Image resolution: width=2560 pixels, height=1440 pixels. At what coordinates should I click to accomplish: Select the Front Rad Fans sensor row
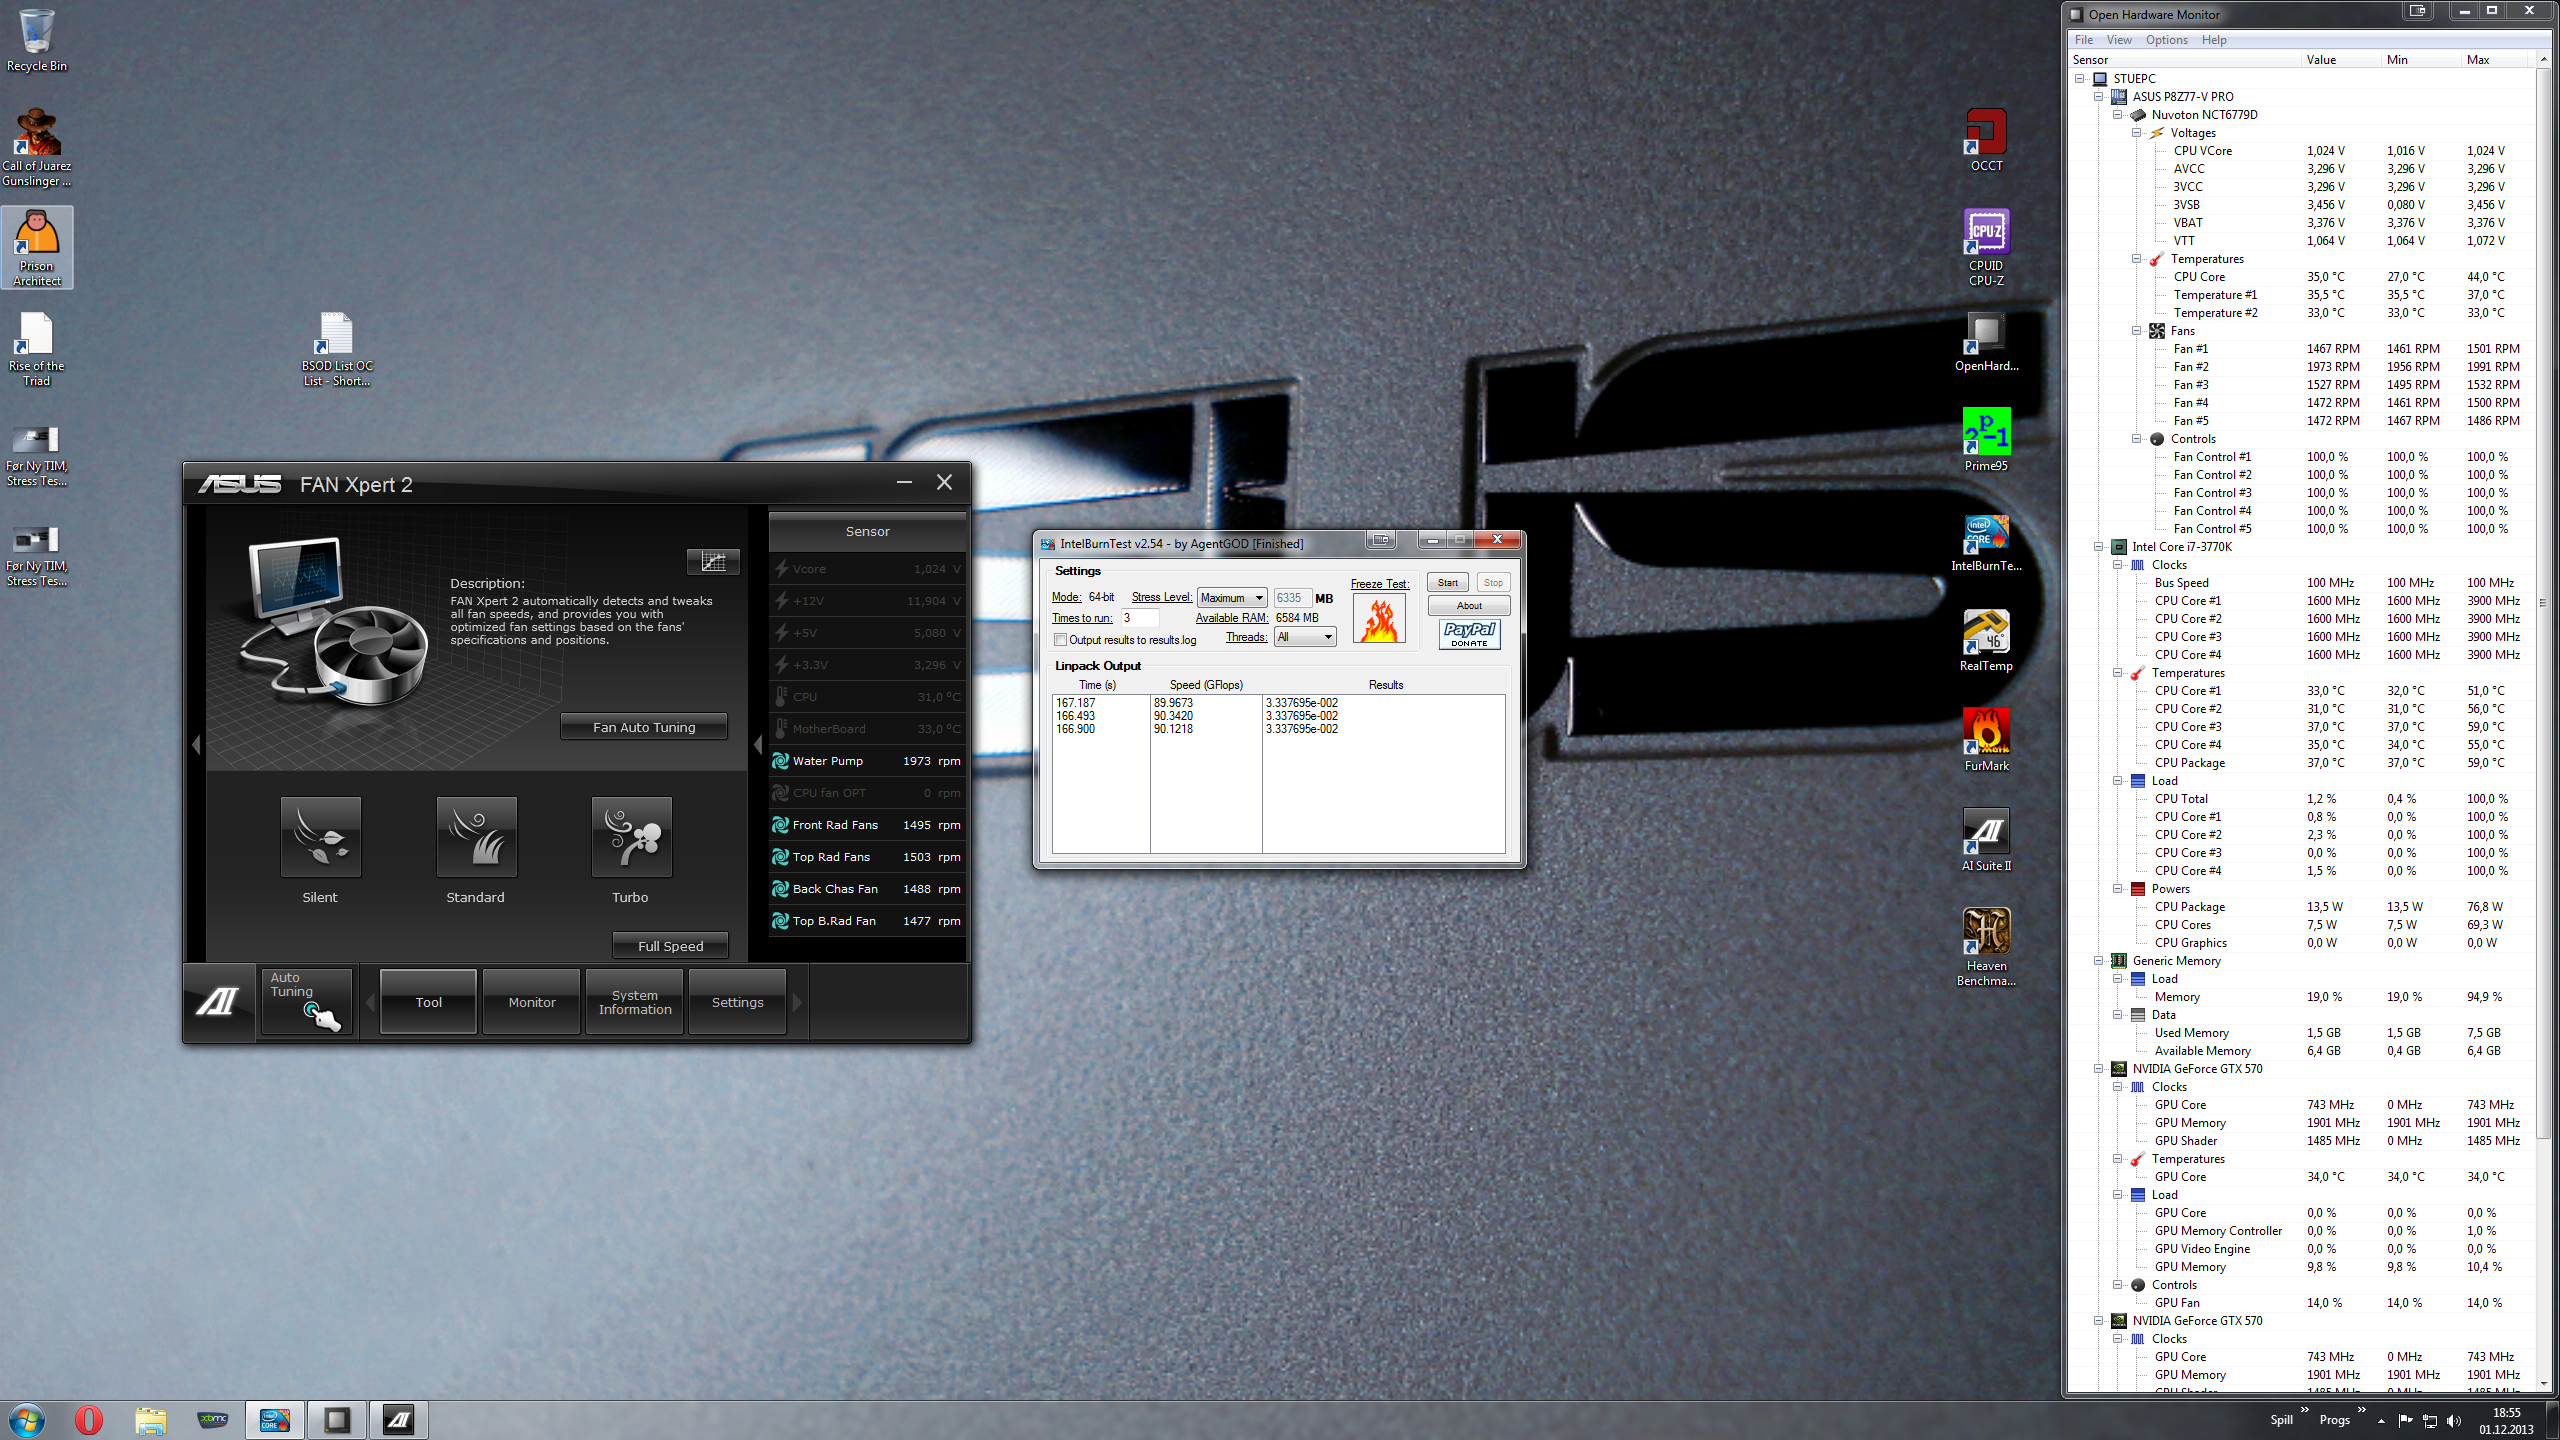coord(867,825)
